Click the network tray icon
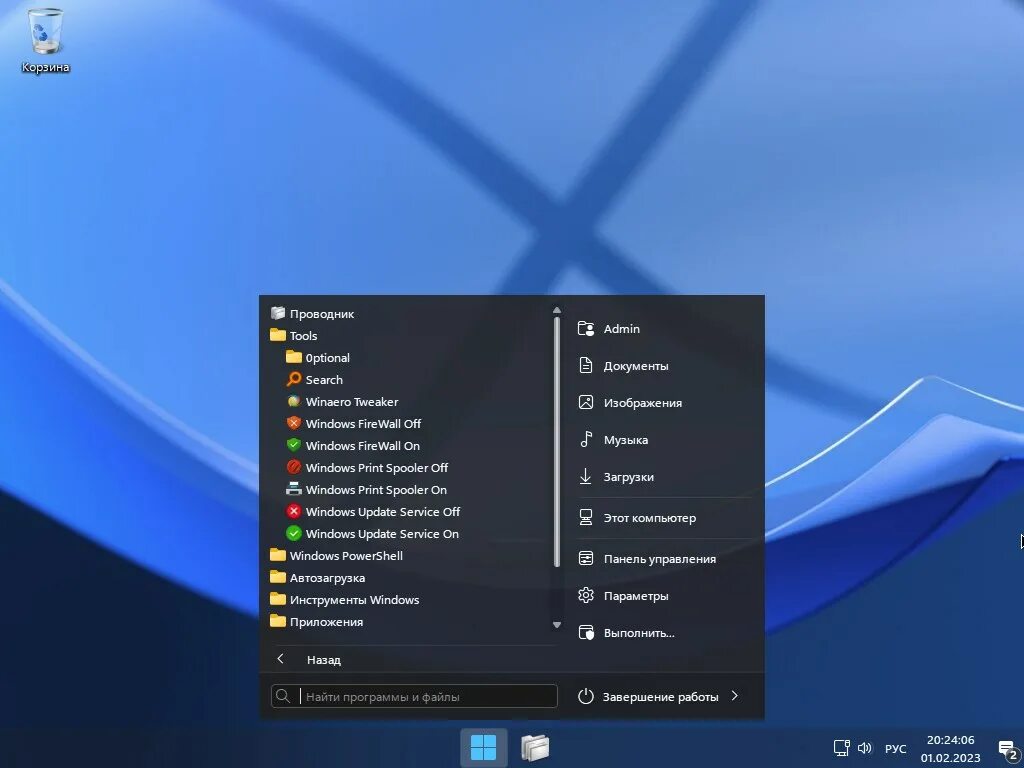 coord(841,748)
